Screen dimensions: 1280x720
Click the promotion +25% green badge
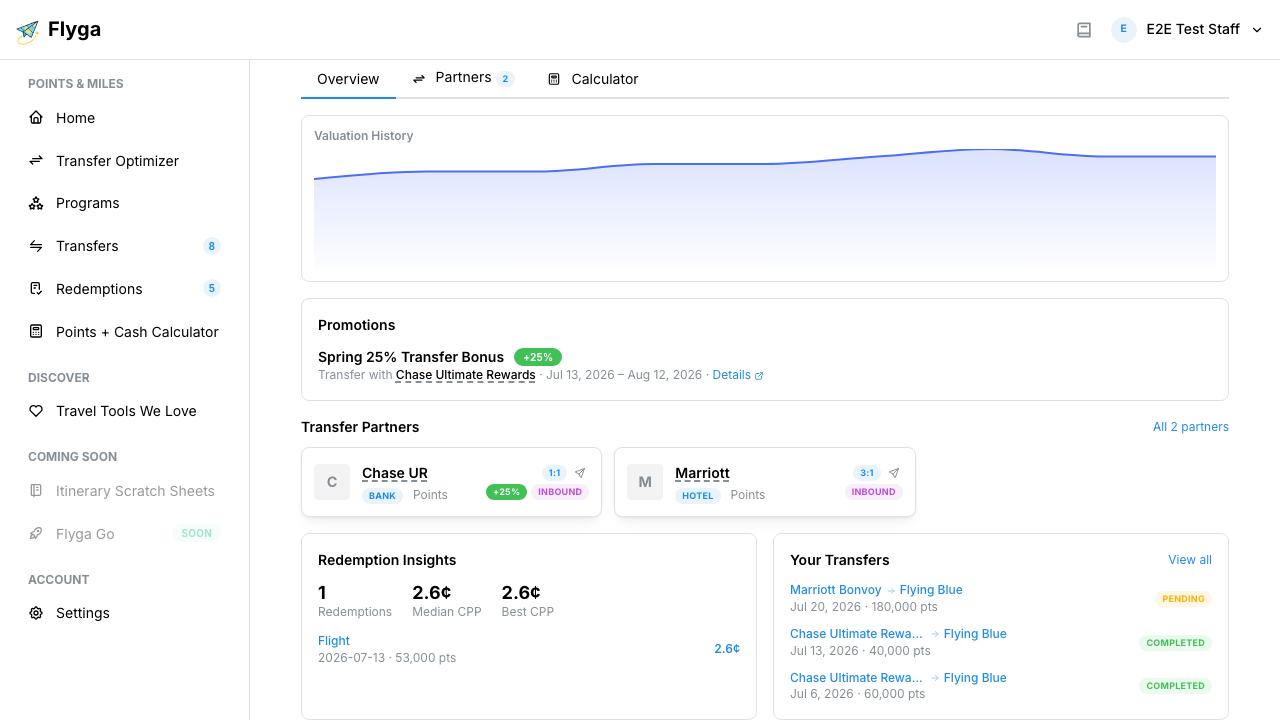(x=538, y=357)
